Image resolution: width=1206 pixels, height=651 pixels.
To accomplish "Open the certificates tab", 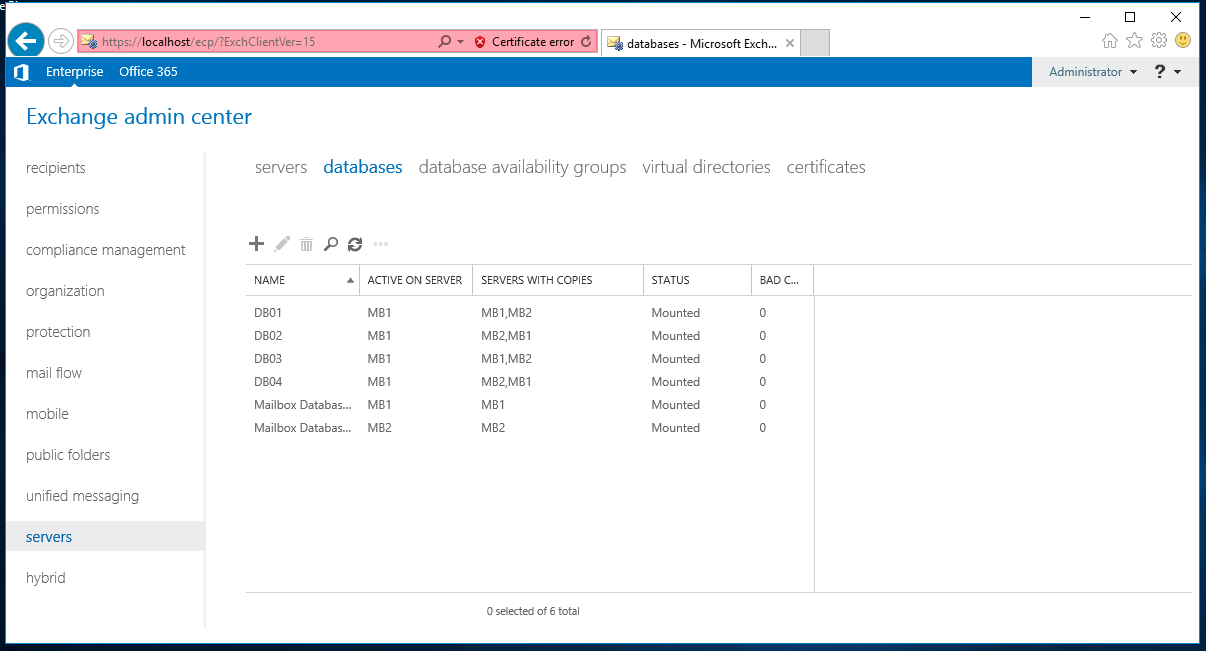I will [826, 167].
